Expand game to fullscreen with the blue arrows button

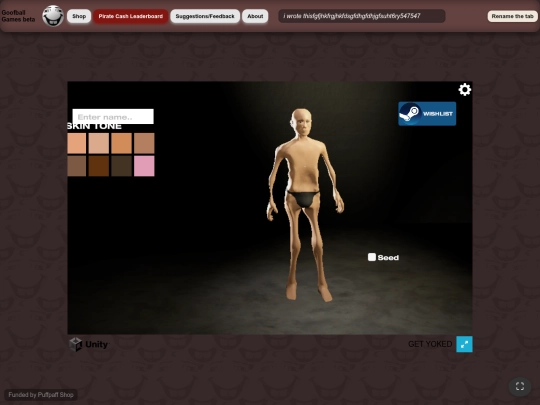(x=464, y=344)
